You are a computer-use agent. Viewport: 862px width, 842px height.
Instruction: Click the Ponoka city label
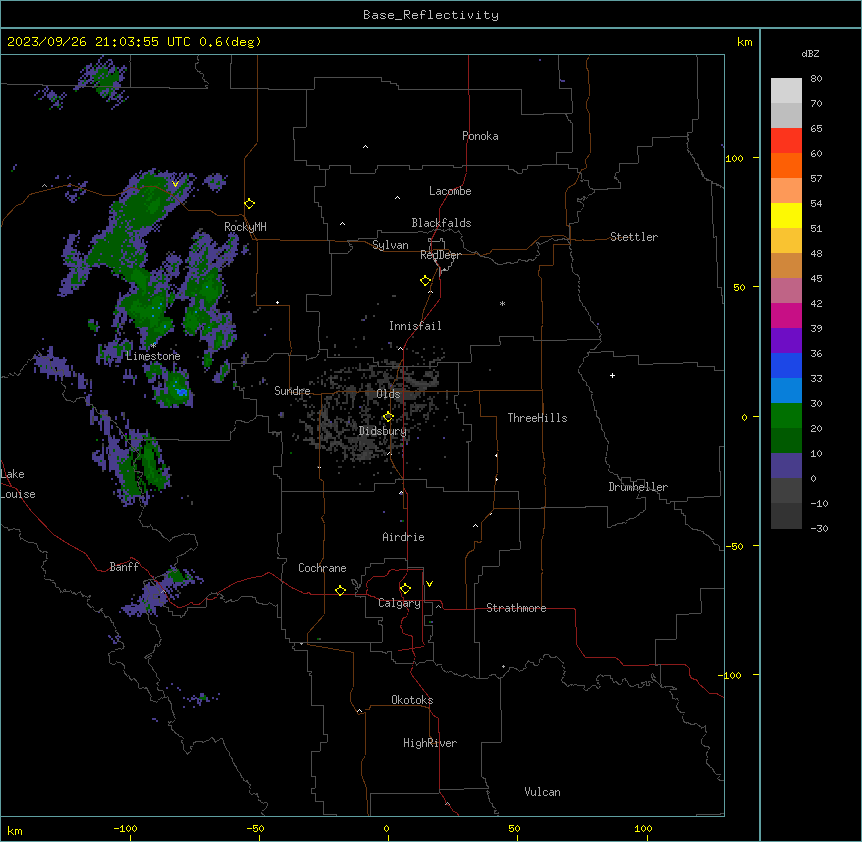(480, 136)
